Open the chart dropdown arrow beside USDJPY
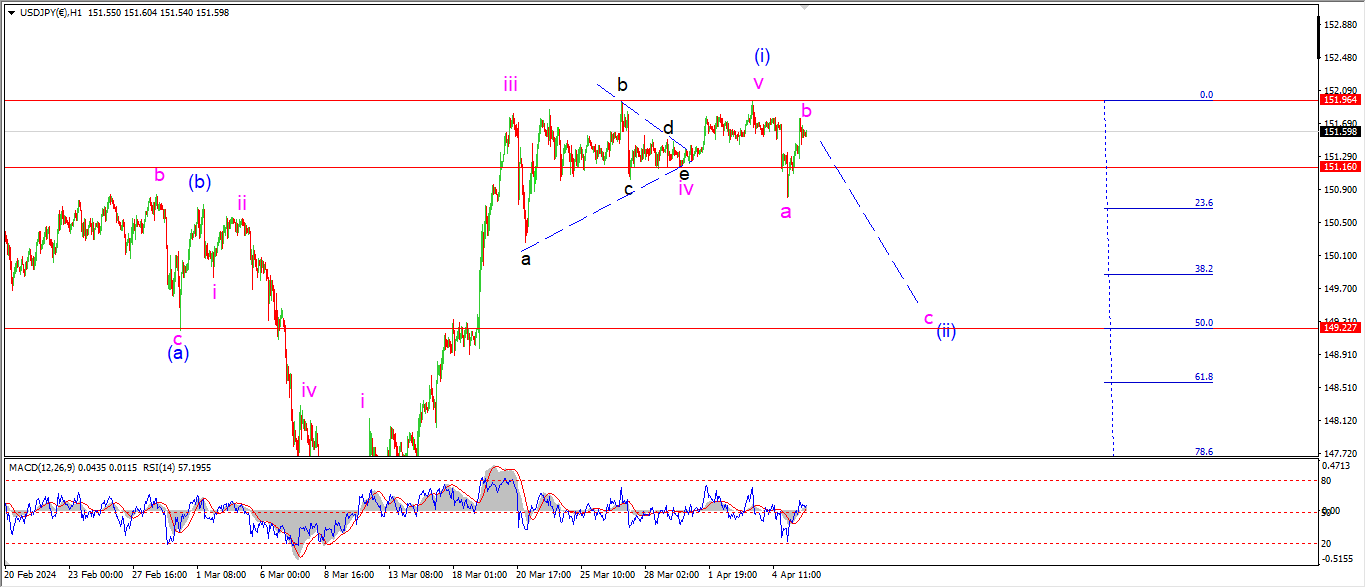The height and width of the screenshot is (588, 1366). (x=11, y=13)
